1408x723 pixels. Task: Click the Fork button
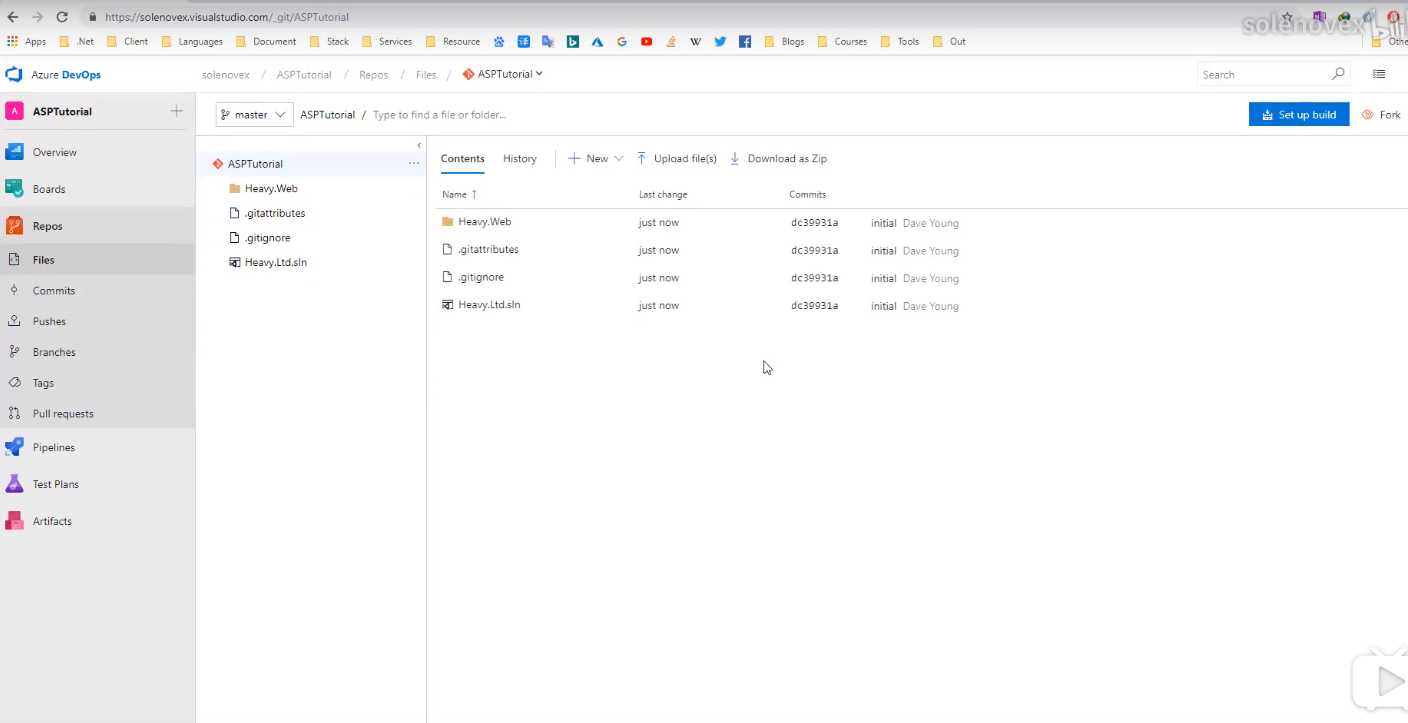coord(1381,114)
